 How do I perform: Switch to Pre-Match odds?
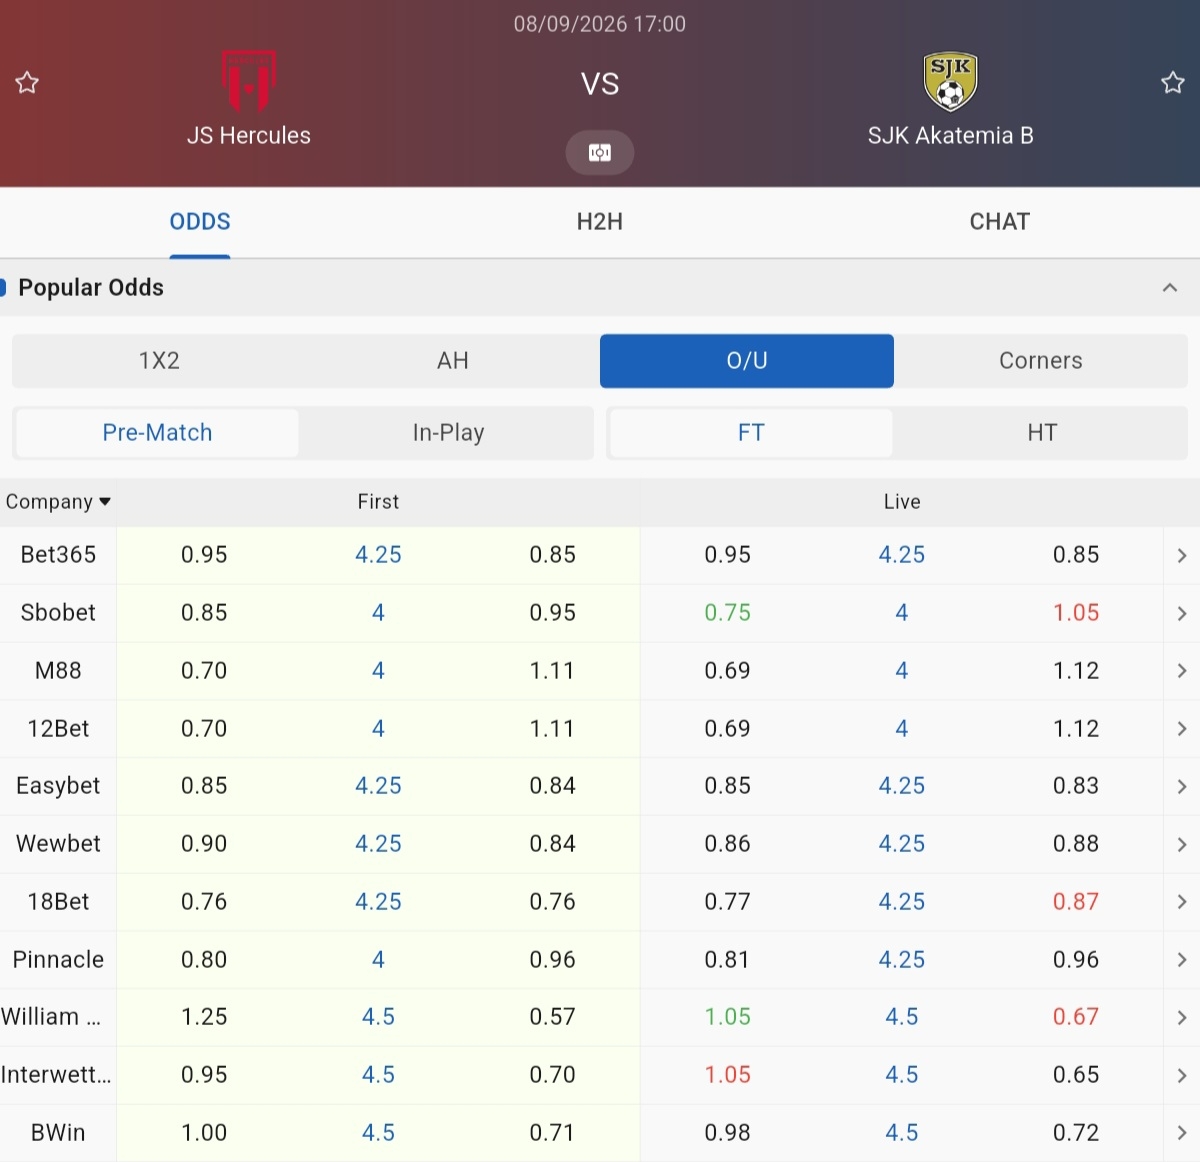click(157, 433)
